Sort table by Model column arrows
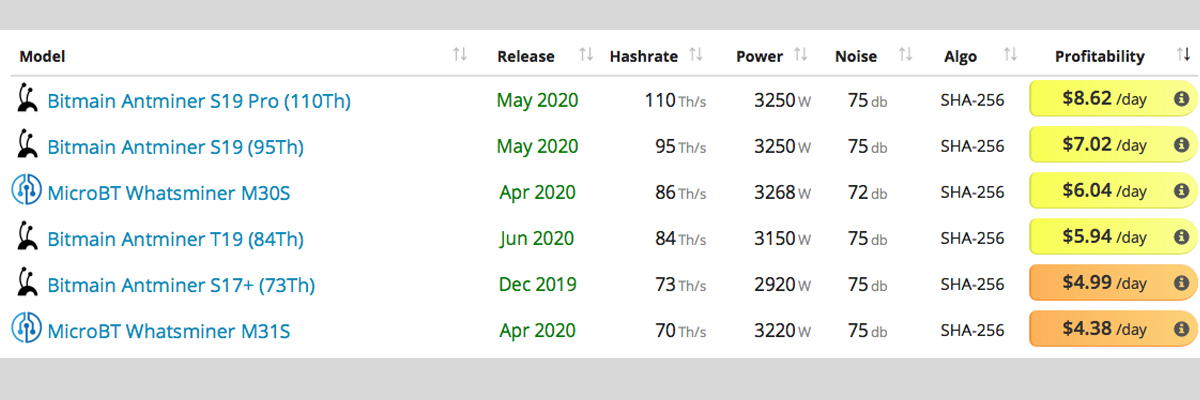1200x400 pixels. 460,55
